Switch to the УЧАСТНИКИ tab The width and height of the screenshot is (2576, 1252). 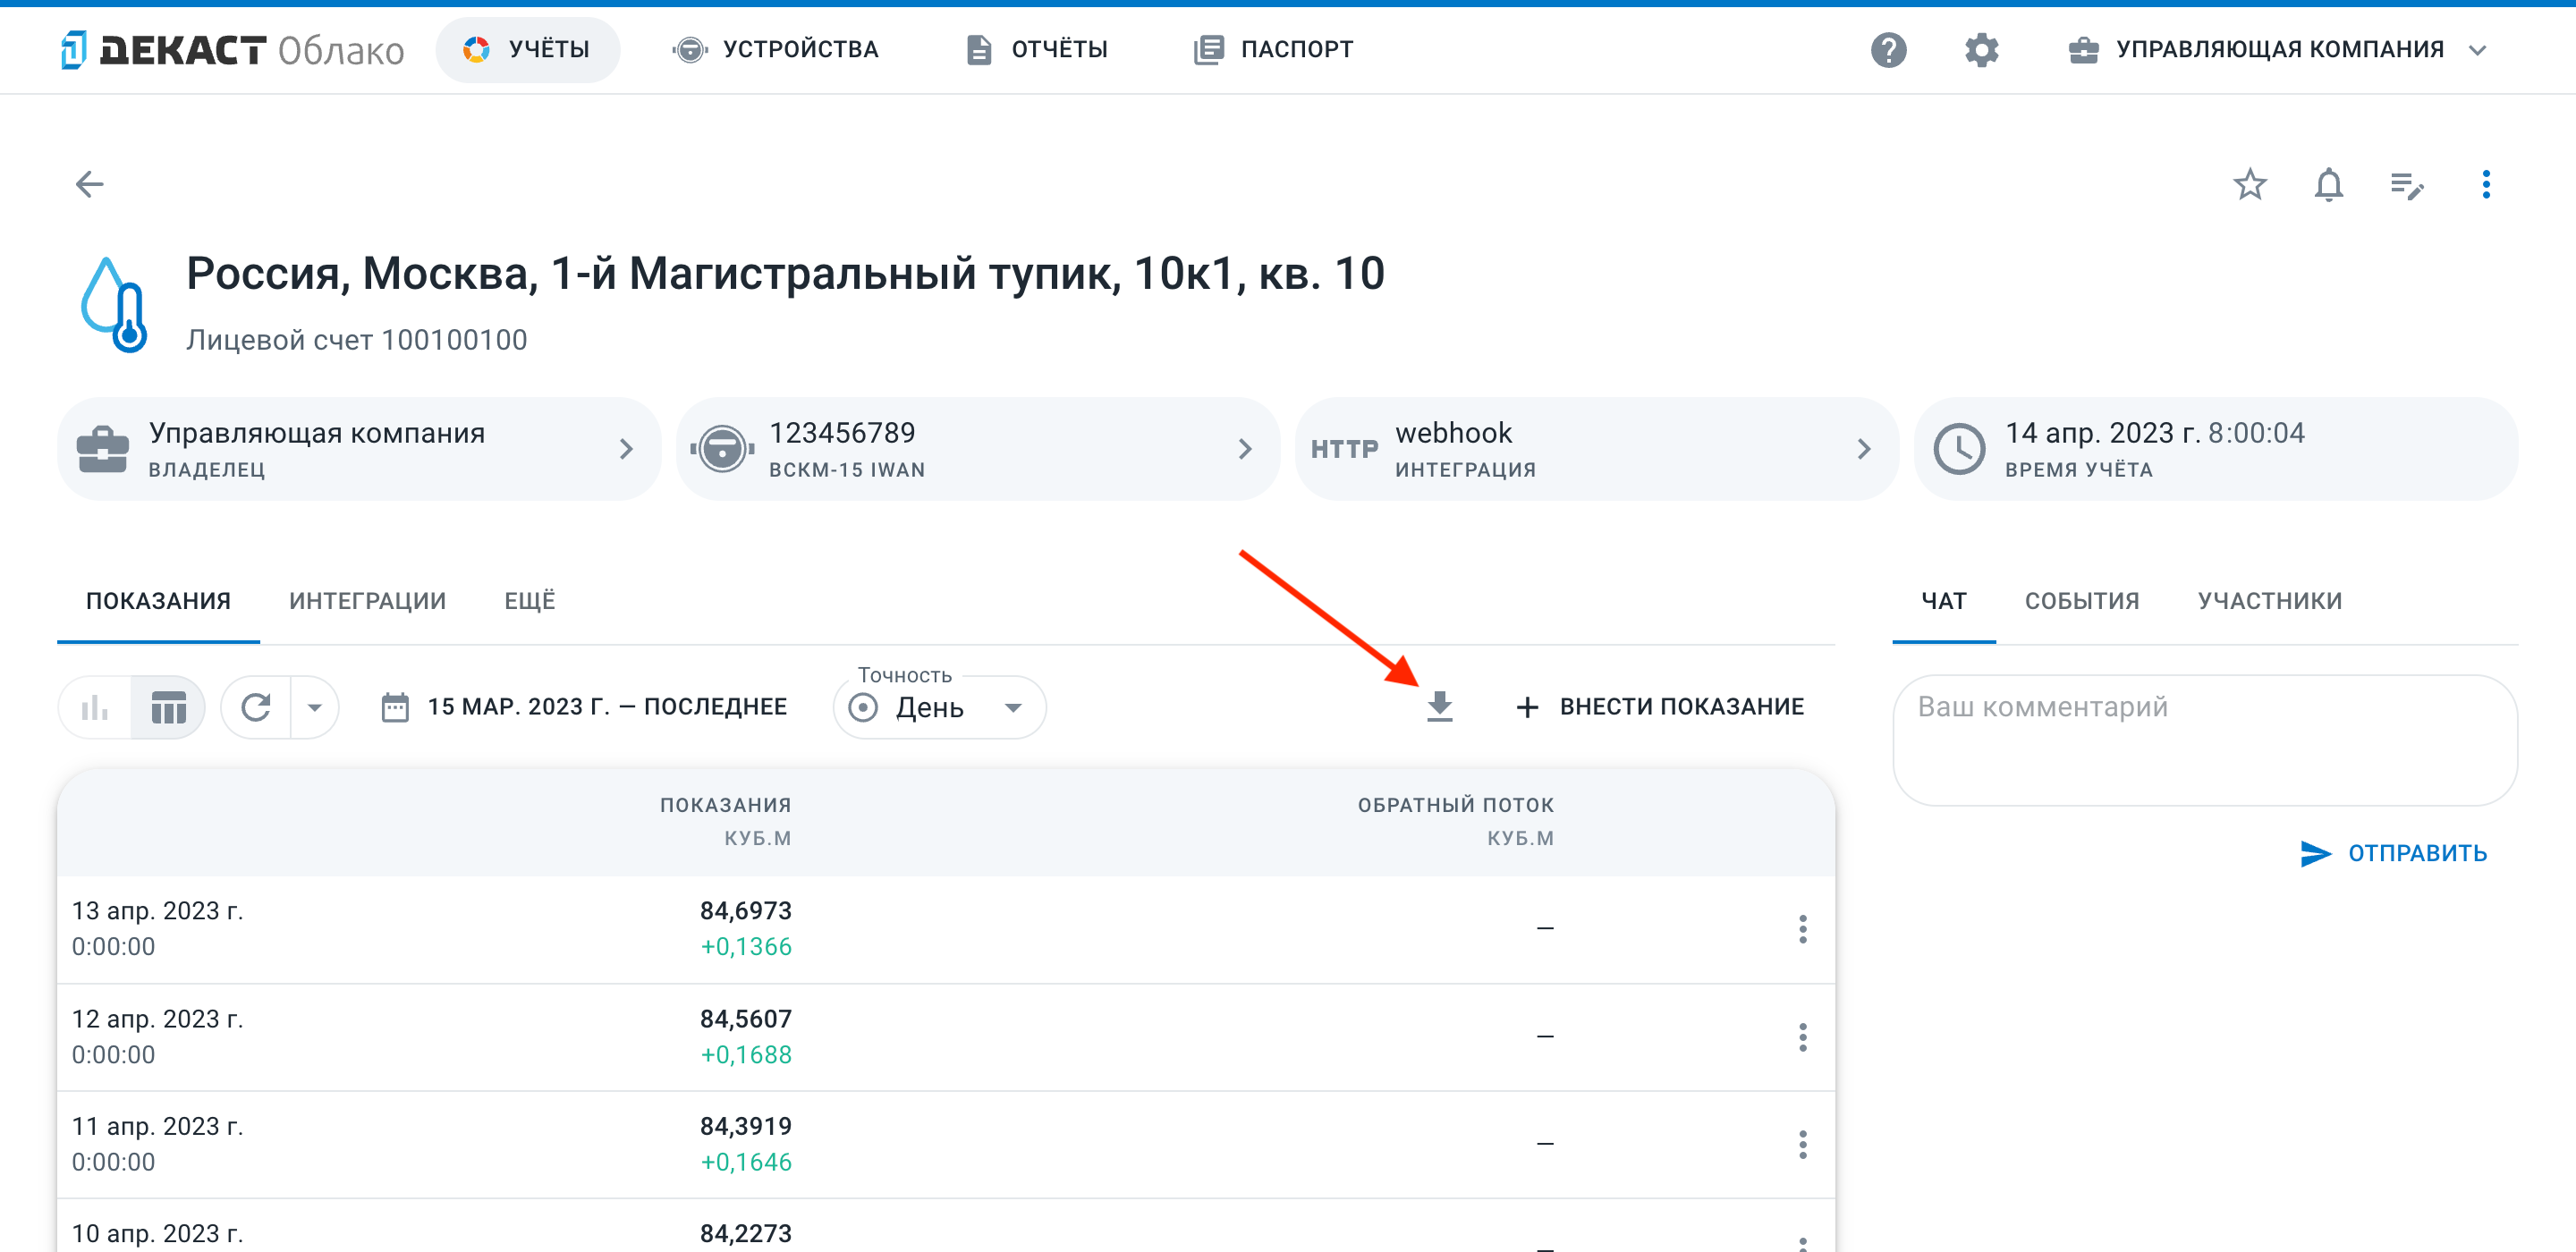pos(2269,601)
